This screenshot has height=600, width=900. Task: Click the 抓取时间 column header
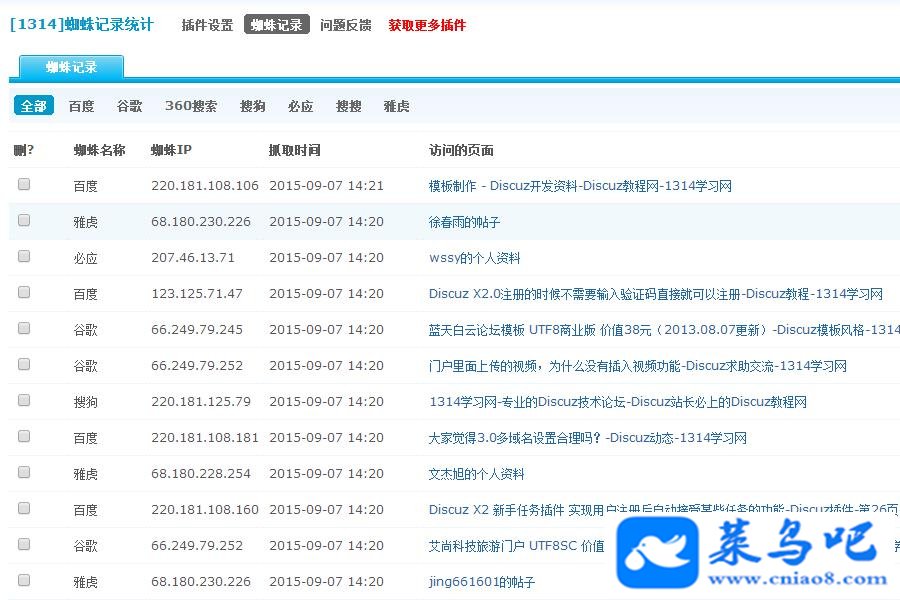click(294, 150)
